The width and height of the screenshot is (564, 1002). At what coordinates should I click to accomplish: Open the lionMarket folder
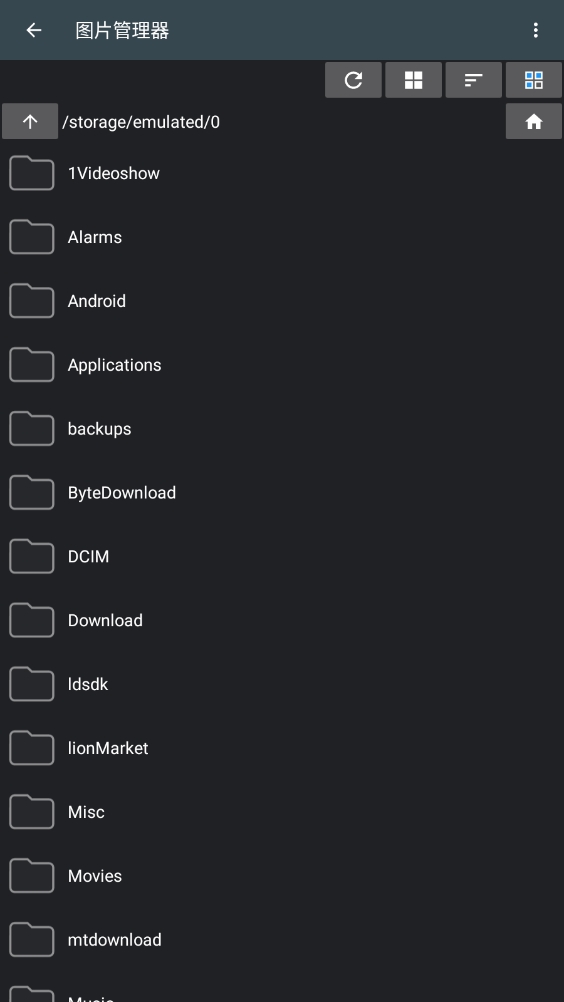pos(282,748)
